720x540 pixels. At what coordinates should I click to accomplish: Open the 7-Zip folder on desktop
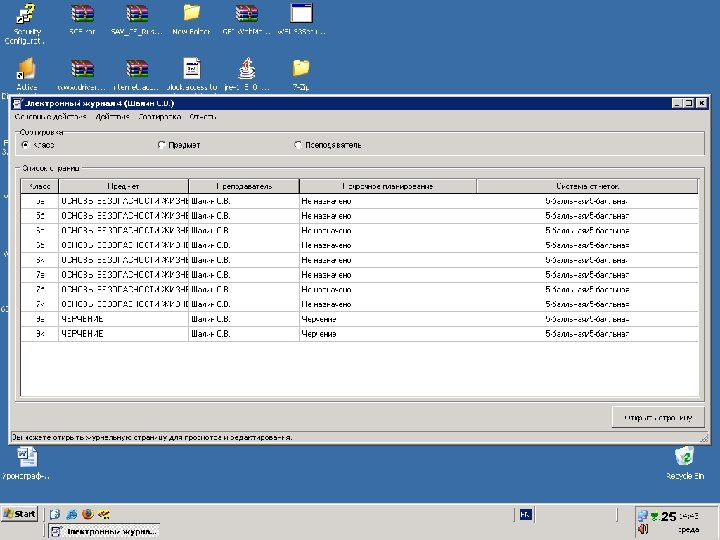coord(301,73)
